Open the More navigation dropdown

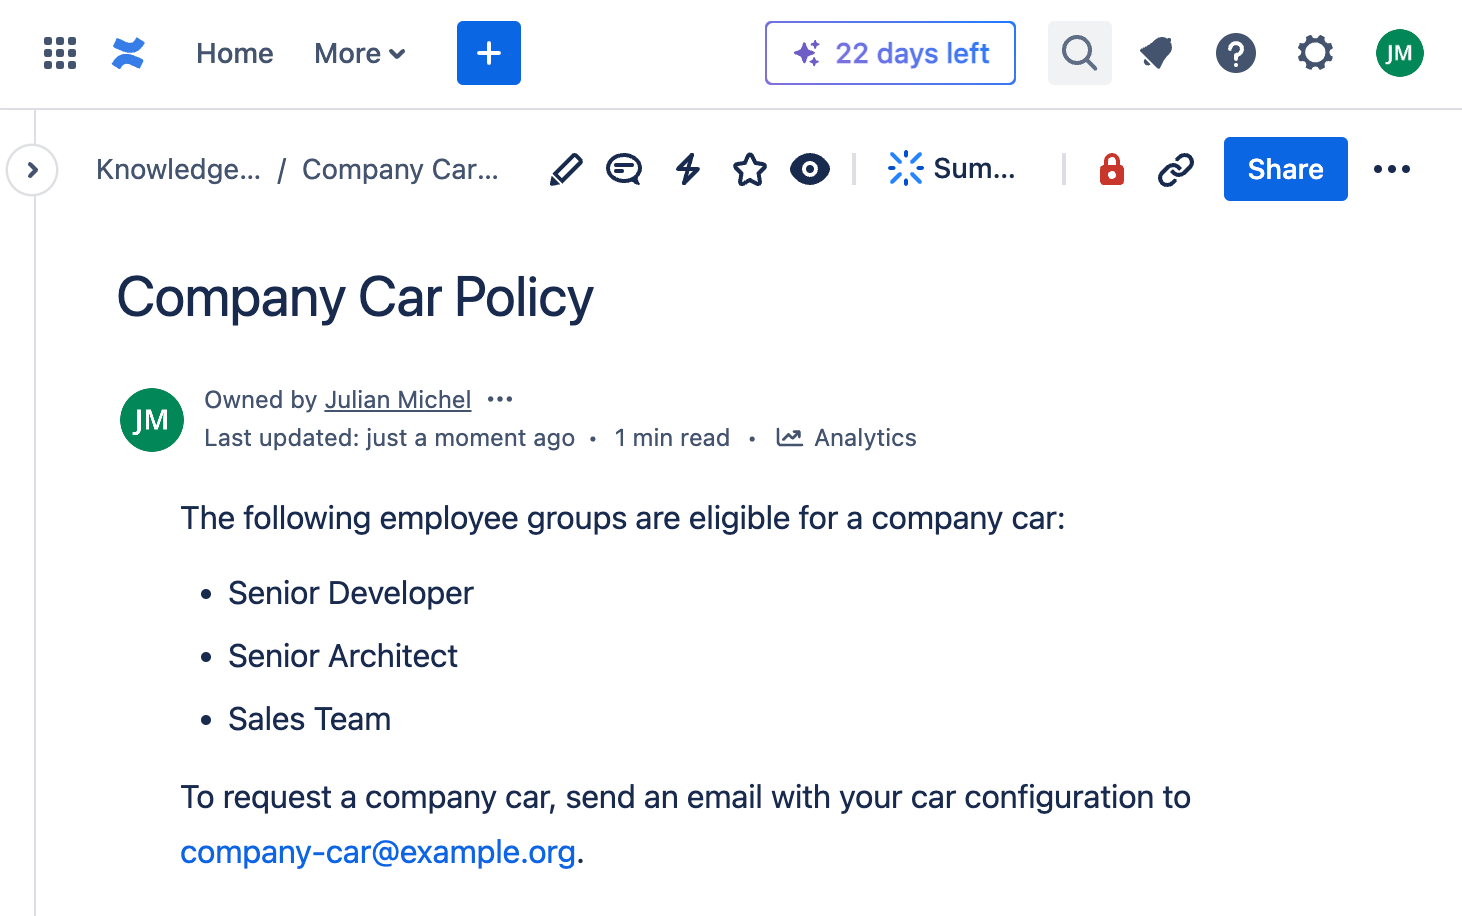click(x=359, y=53)
